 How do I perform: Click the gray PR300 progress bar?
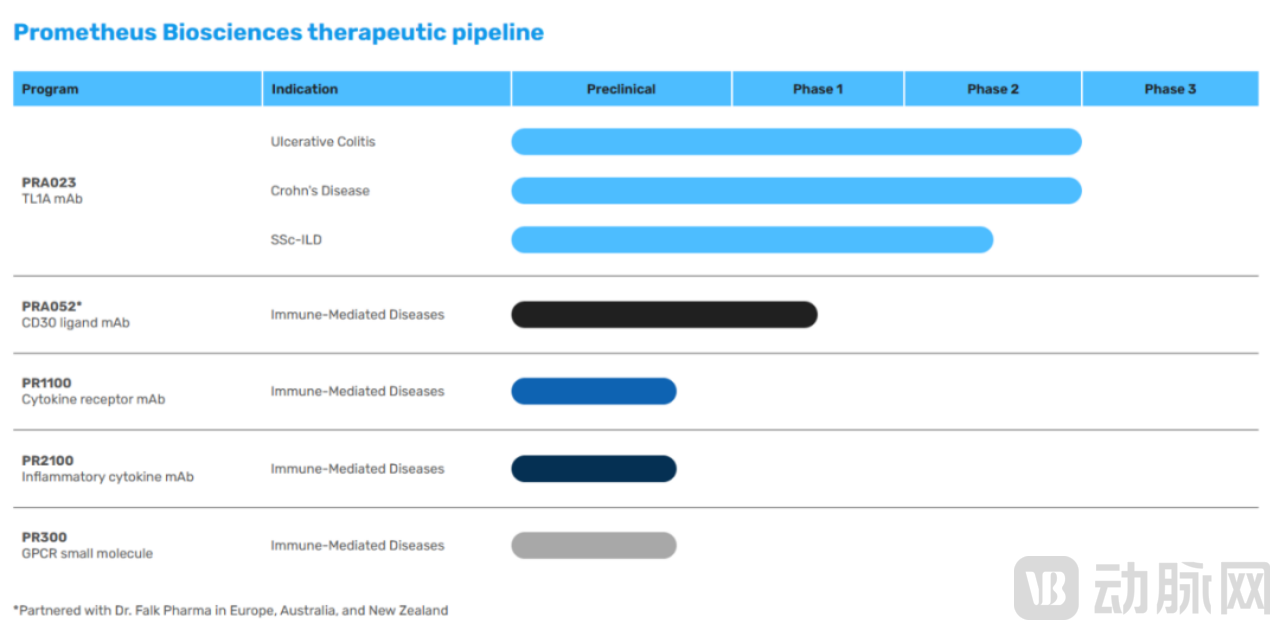click(594, 546)
